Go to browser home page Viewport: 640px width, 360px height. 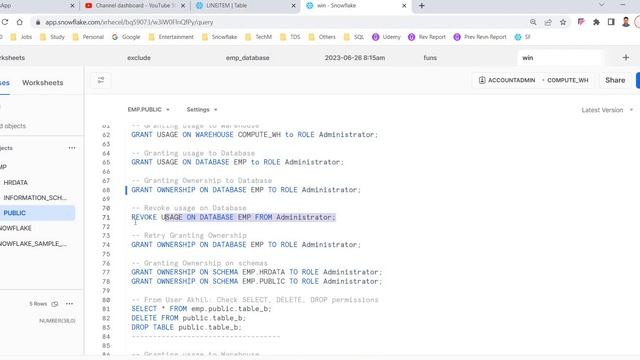pyautogui.click(x=19, y=22)
